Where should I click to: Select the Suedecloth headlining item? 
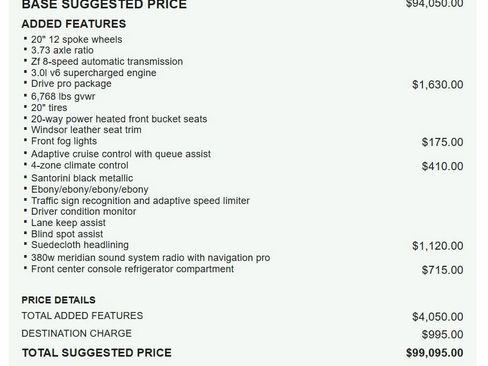[x=80, y=245]
